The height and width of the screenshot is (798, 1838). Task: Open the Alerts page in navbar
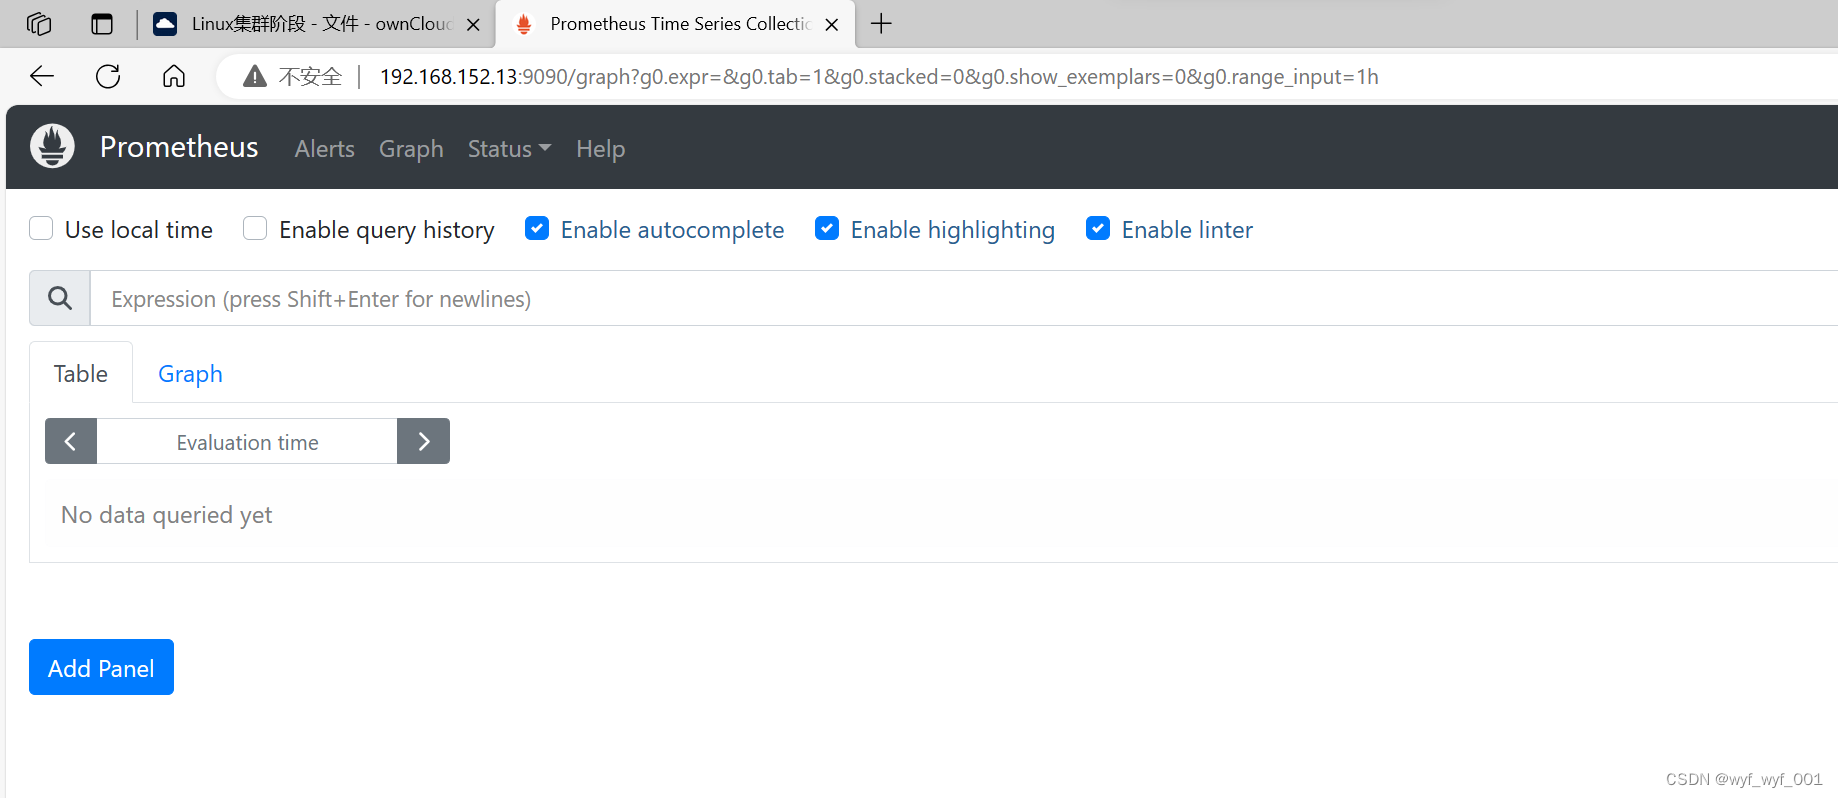click(325, 149)
